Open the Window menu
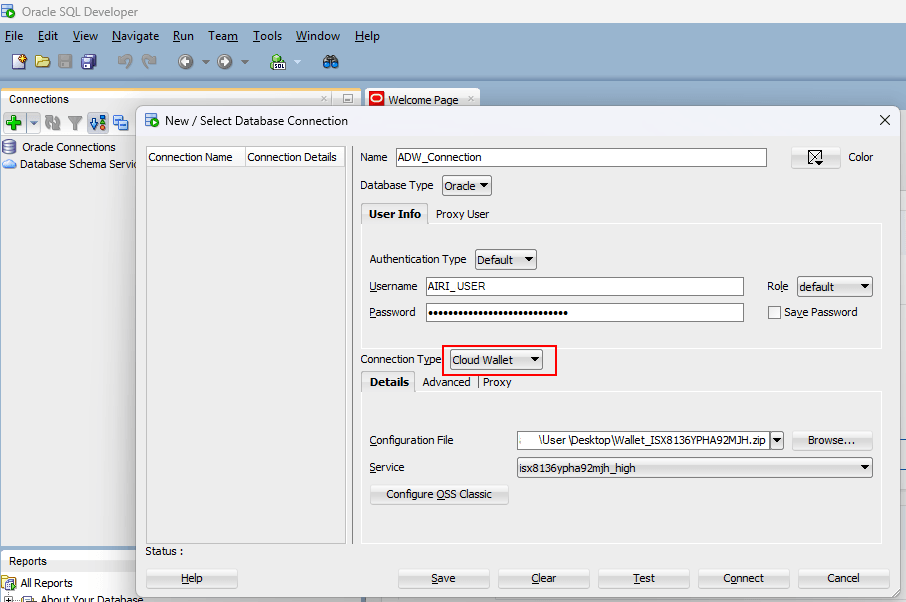 (x=318, y=36)
